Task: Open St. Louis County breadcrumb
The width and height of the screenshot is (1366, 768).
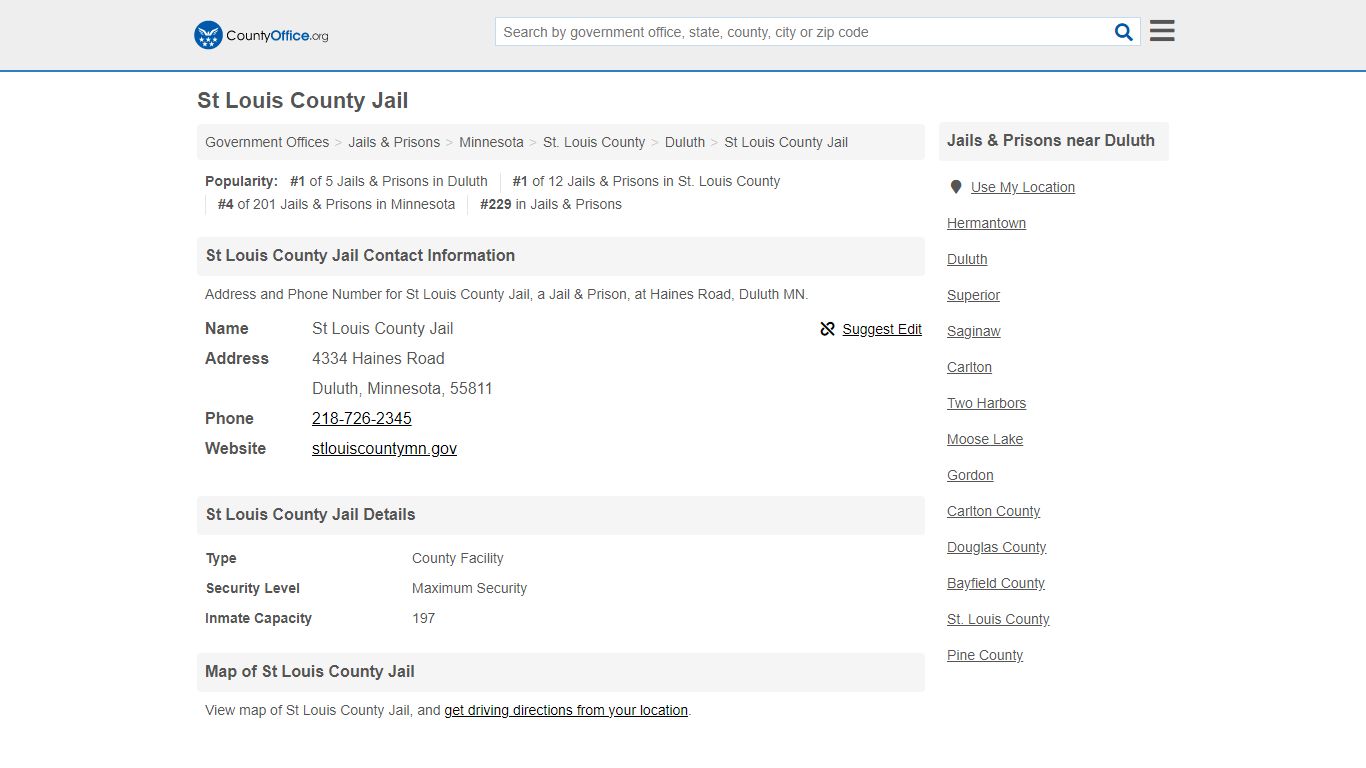Action: click(594, 142)
